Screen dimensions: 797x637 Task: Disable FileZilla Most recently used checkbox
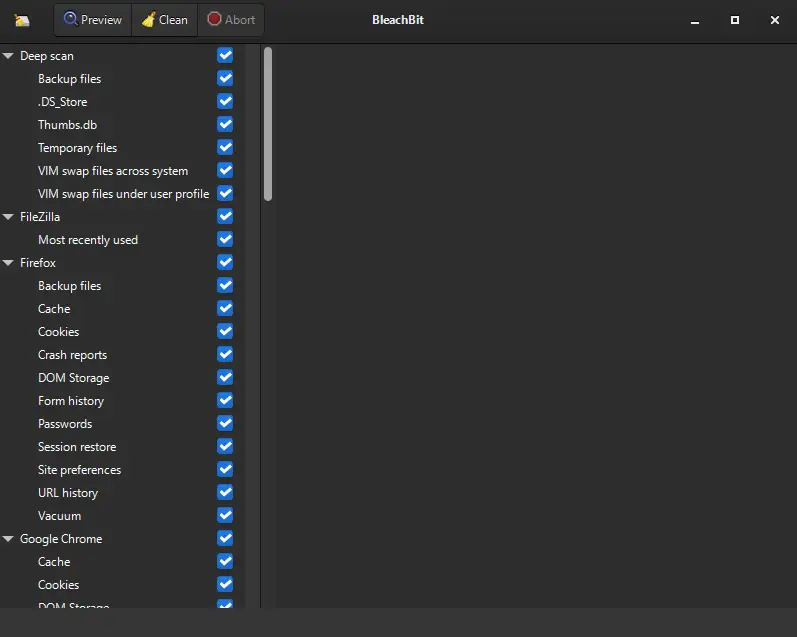[x=225, y=239]
